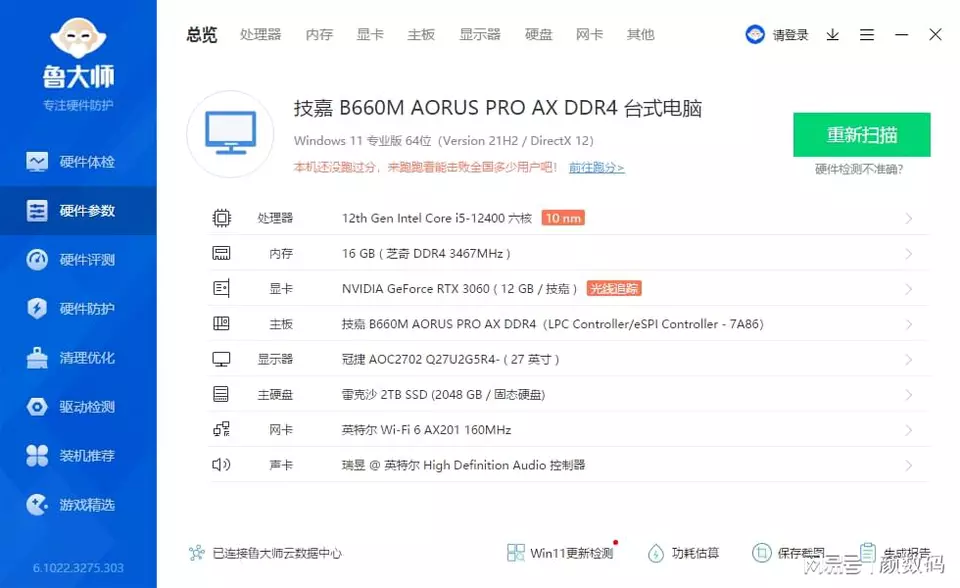Expand the 主硬盘 main disk row arrow

pos(908,395)
